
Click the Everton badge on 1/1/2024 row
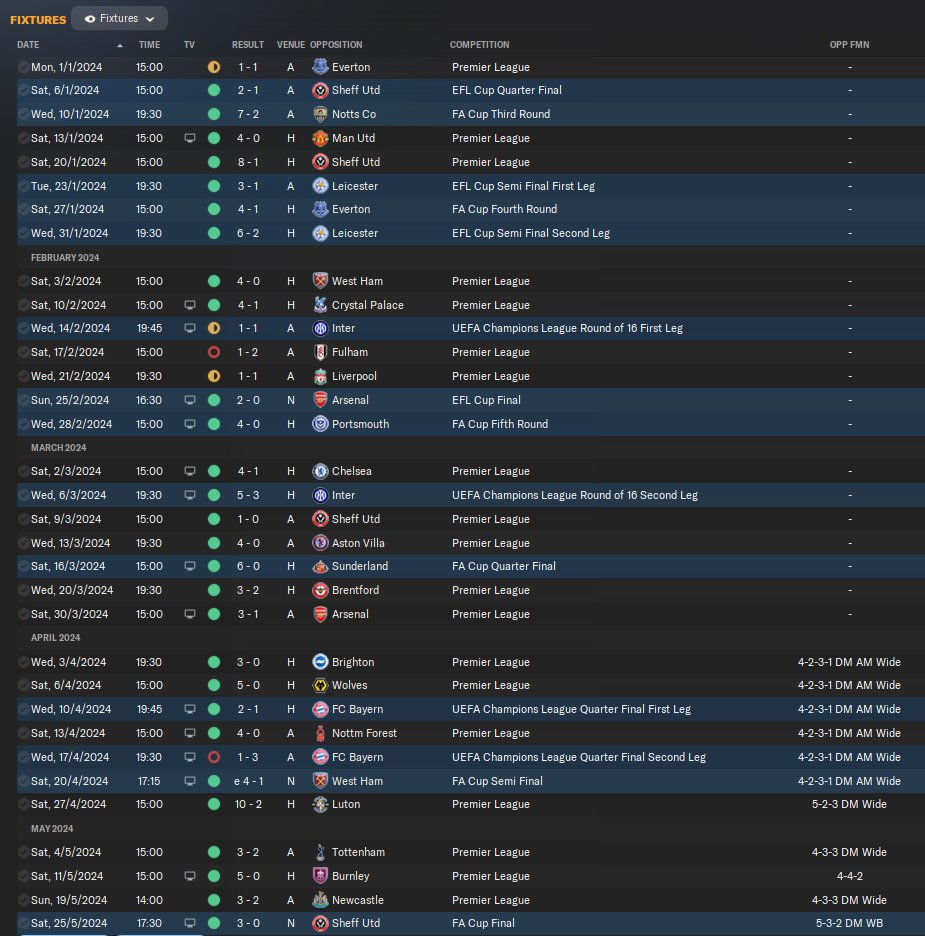320,67
